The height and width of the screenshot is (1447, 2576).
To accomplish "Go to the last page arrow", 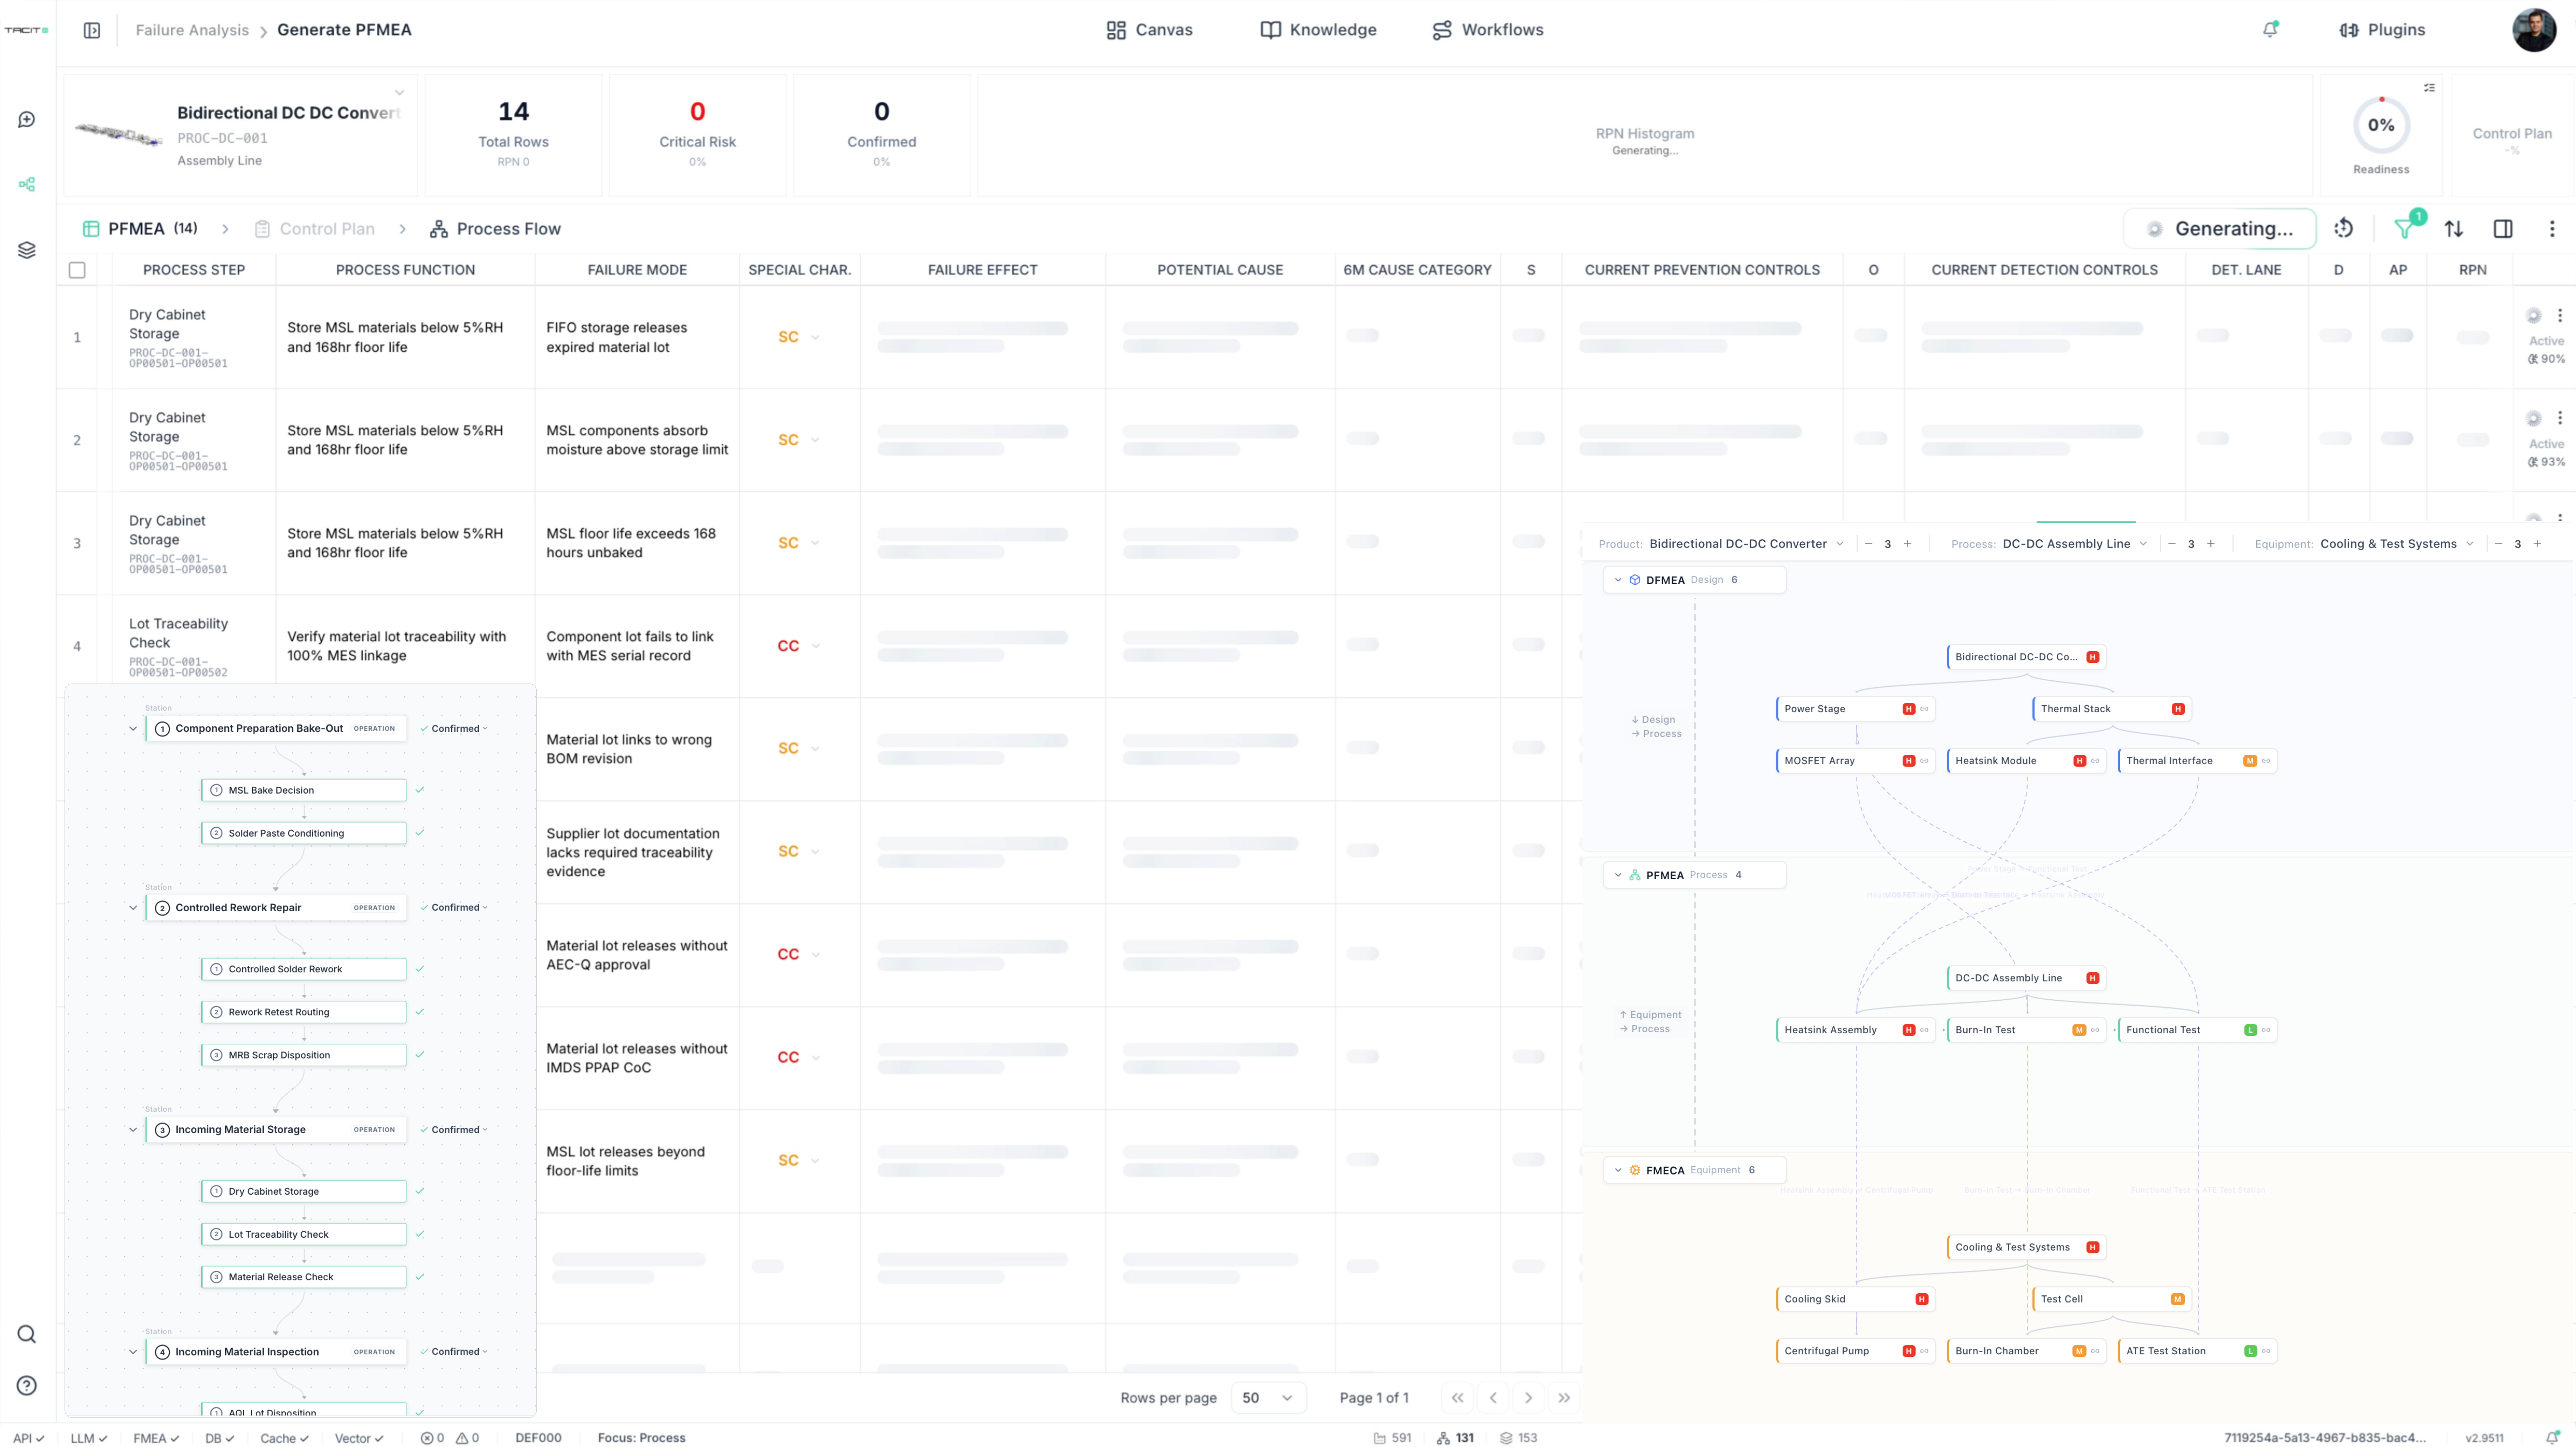I will click(1564, 1398).
